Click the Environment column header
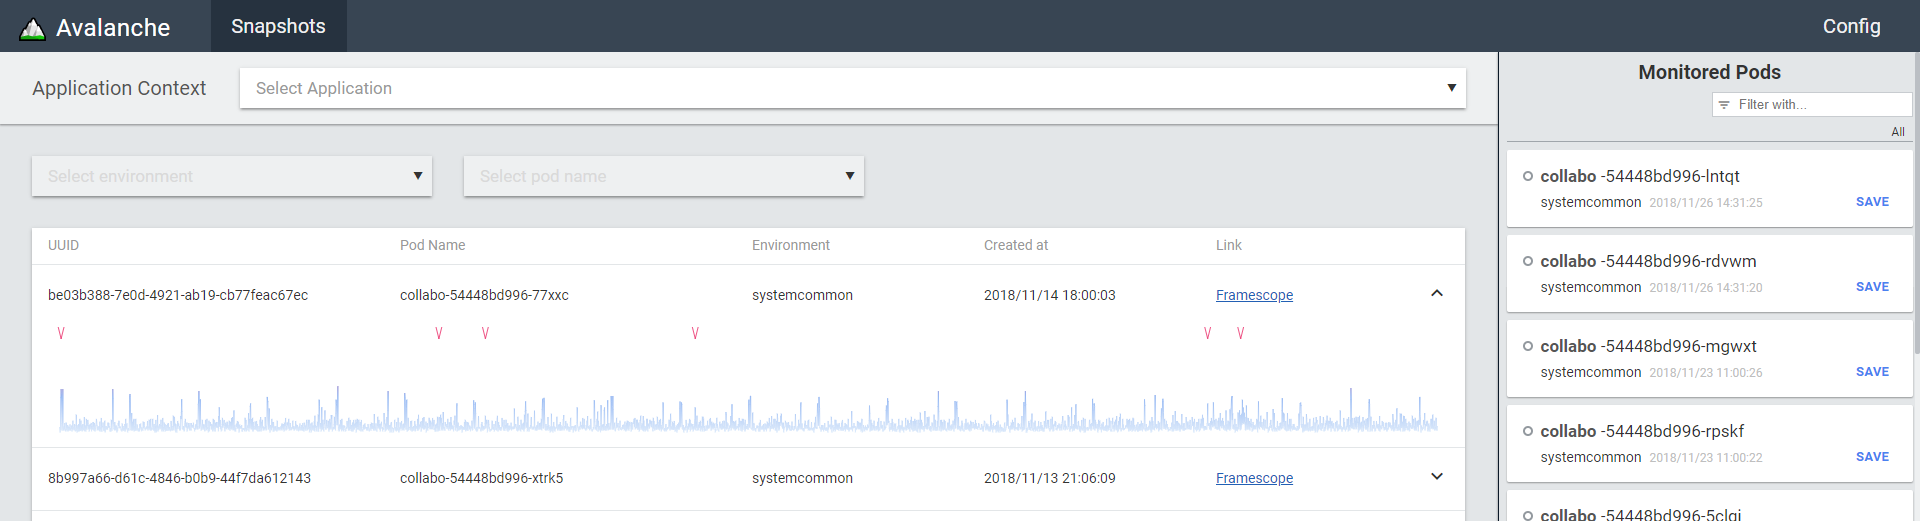Image resolution: width=1920 pixels, height=521 pixels. [x=790, y=245]
